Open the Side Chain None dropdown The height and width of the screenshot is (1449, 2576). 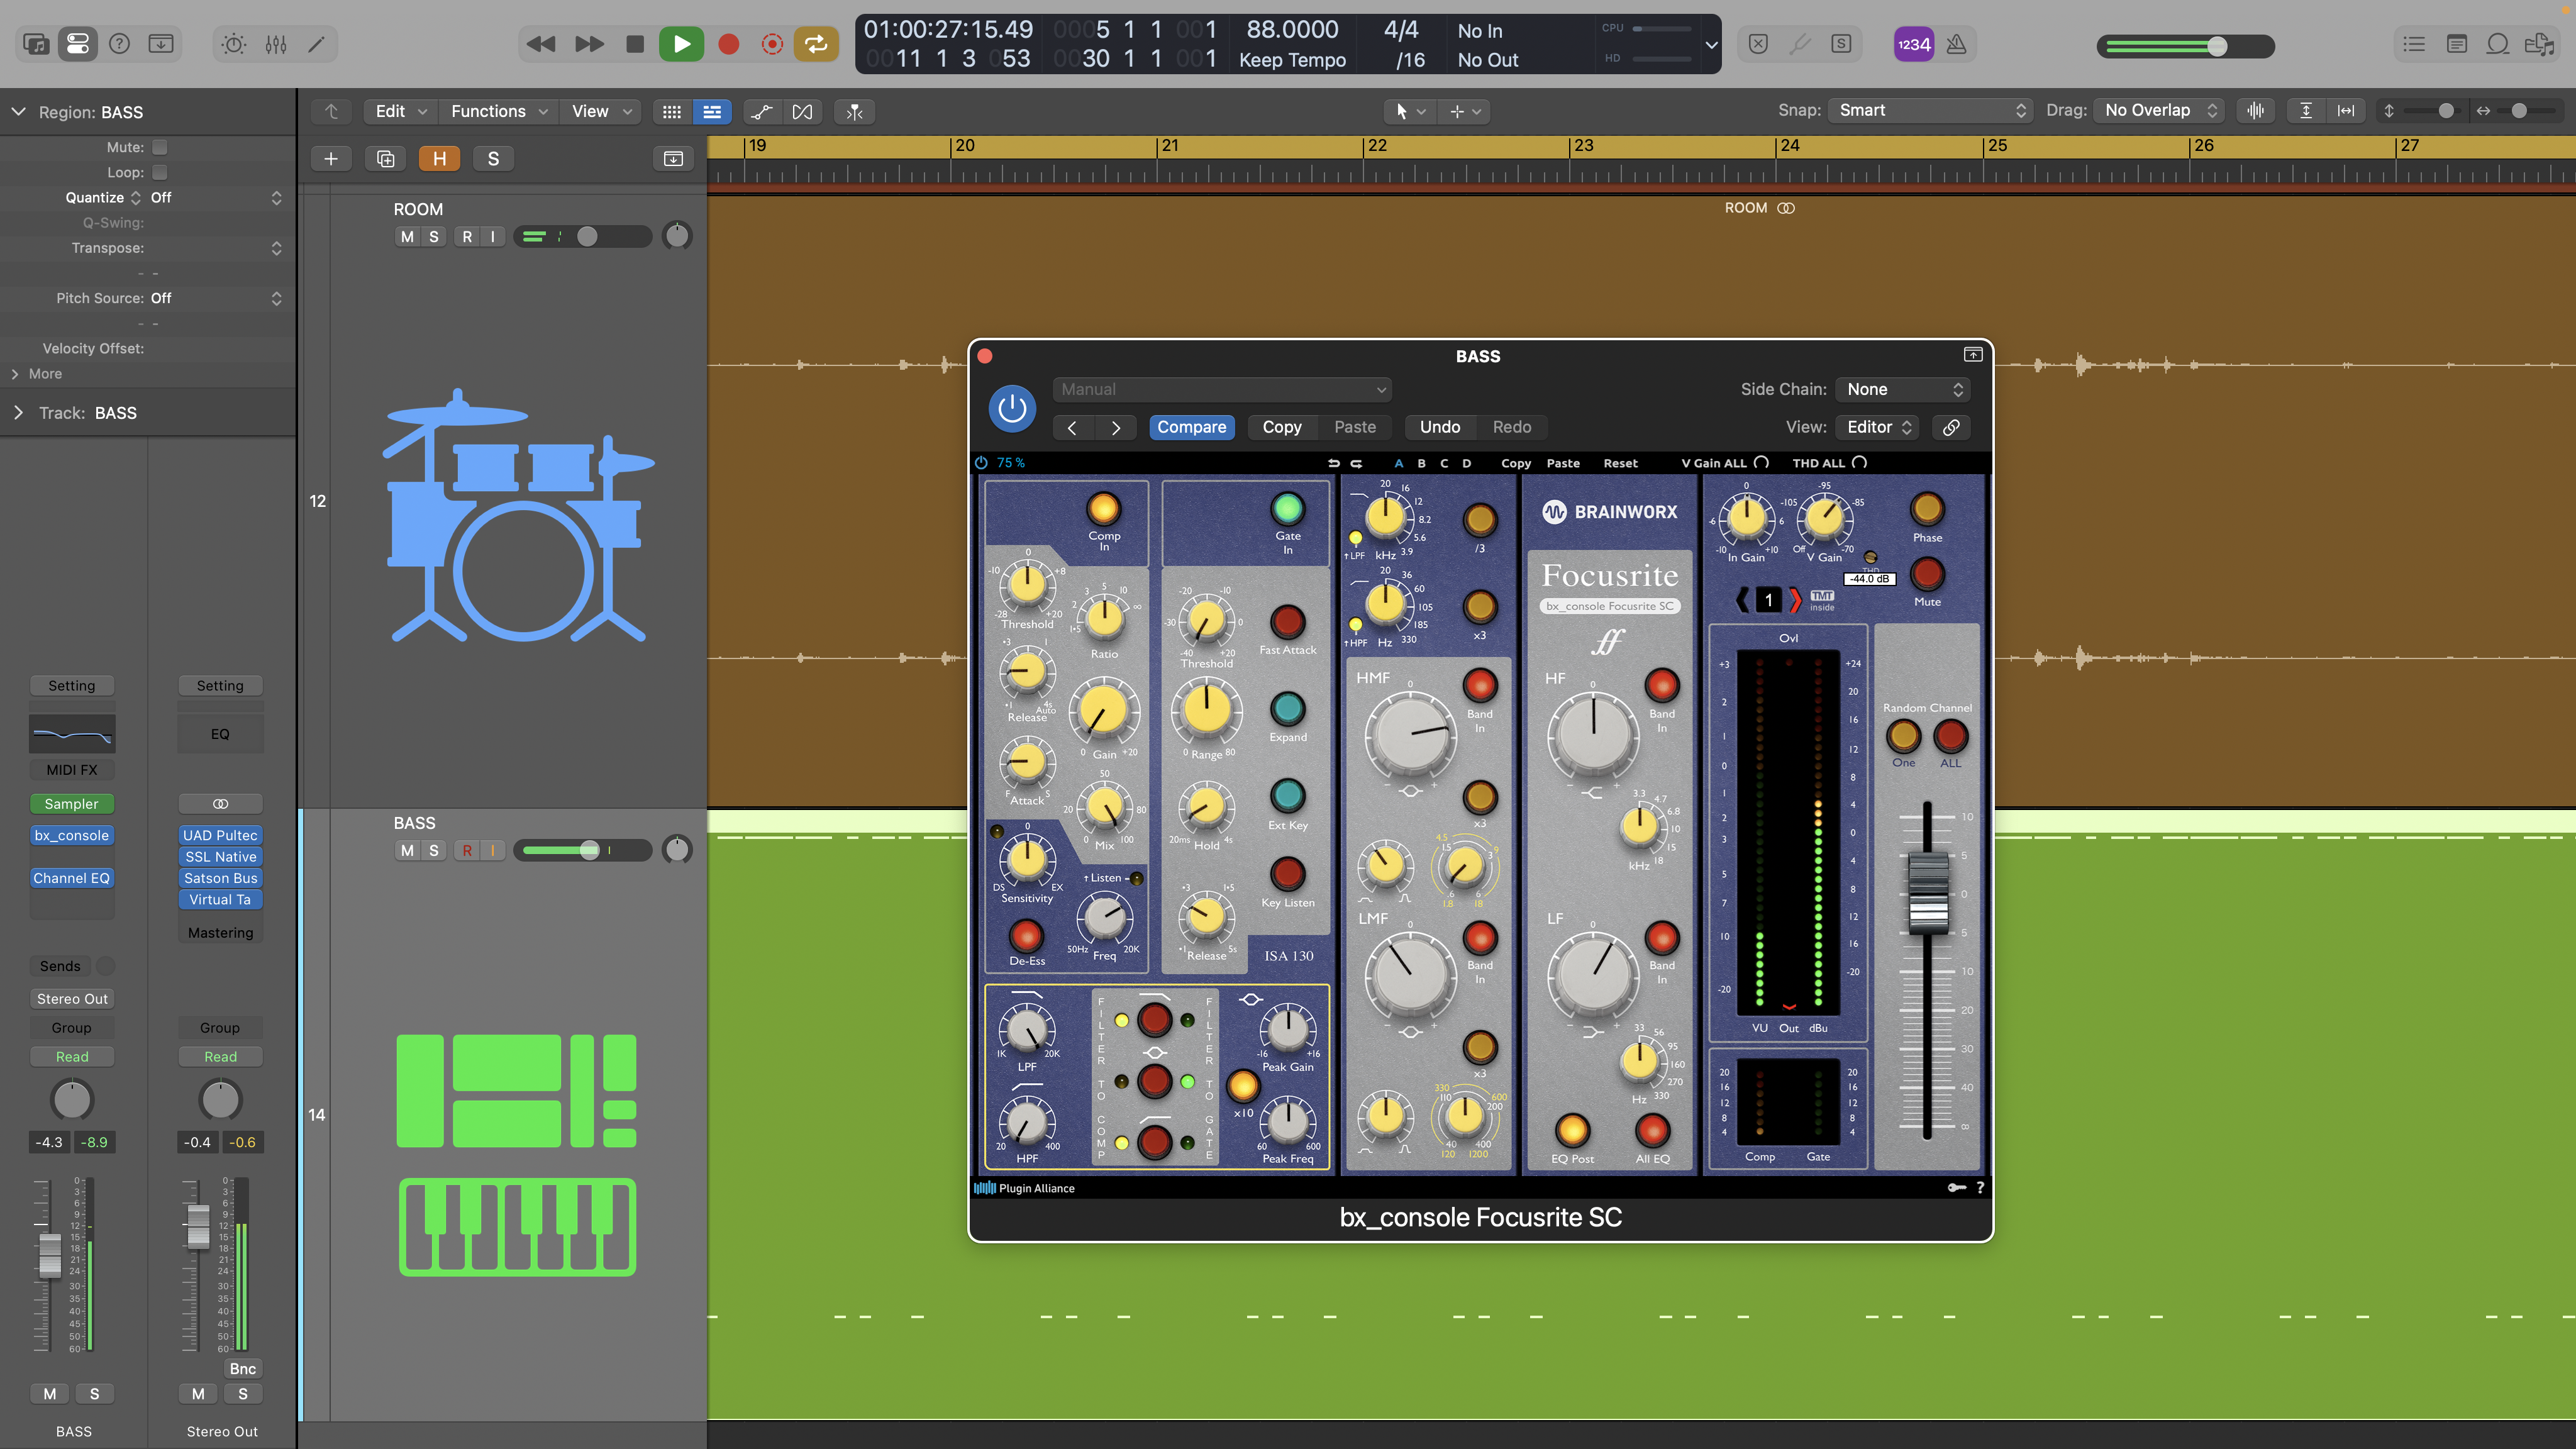1904,389
